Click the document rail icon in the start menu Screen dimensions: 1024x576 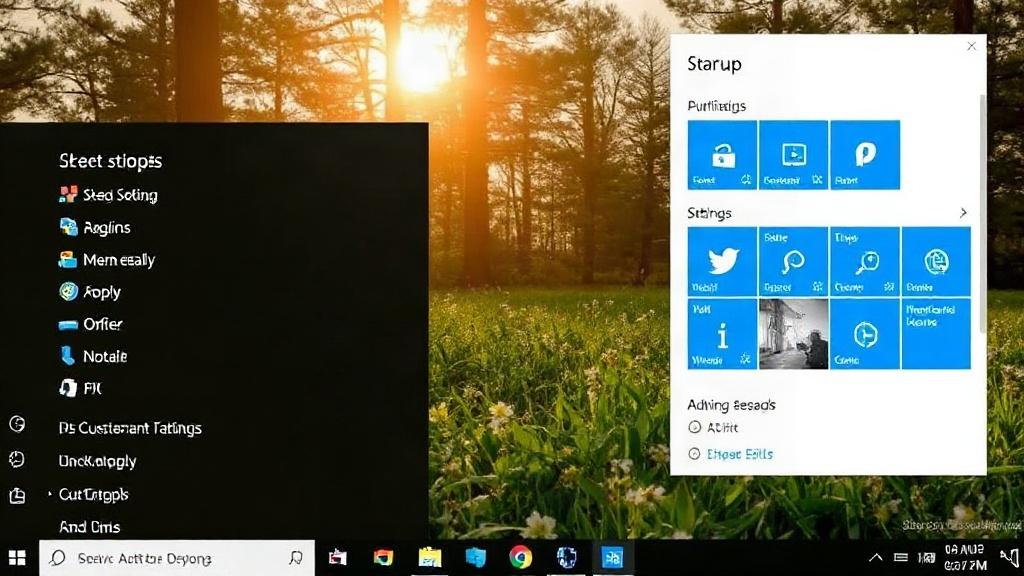(x=18, y=496)
